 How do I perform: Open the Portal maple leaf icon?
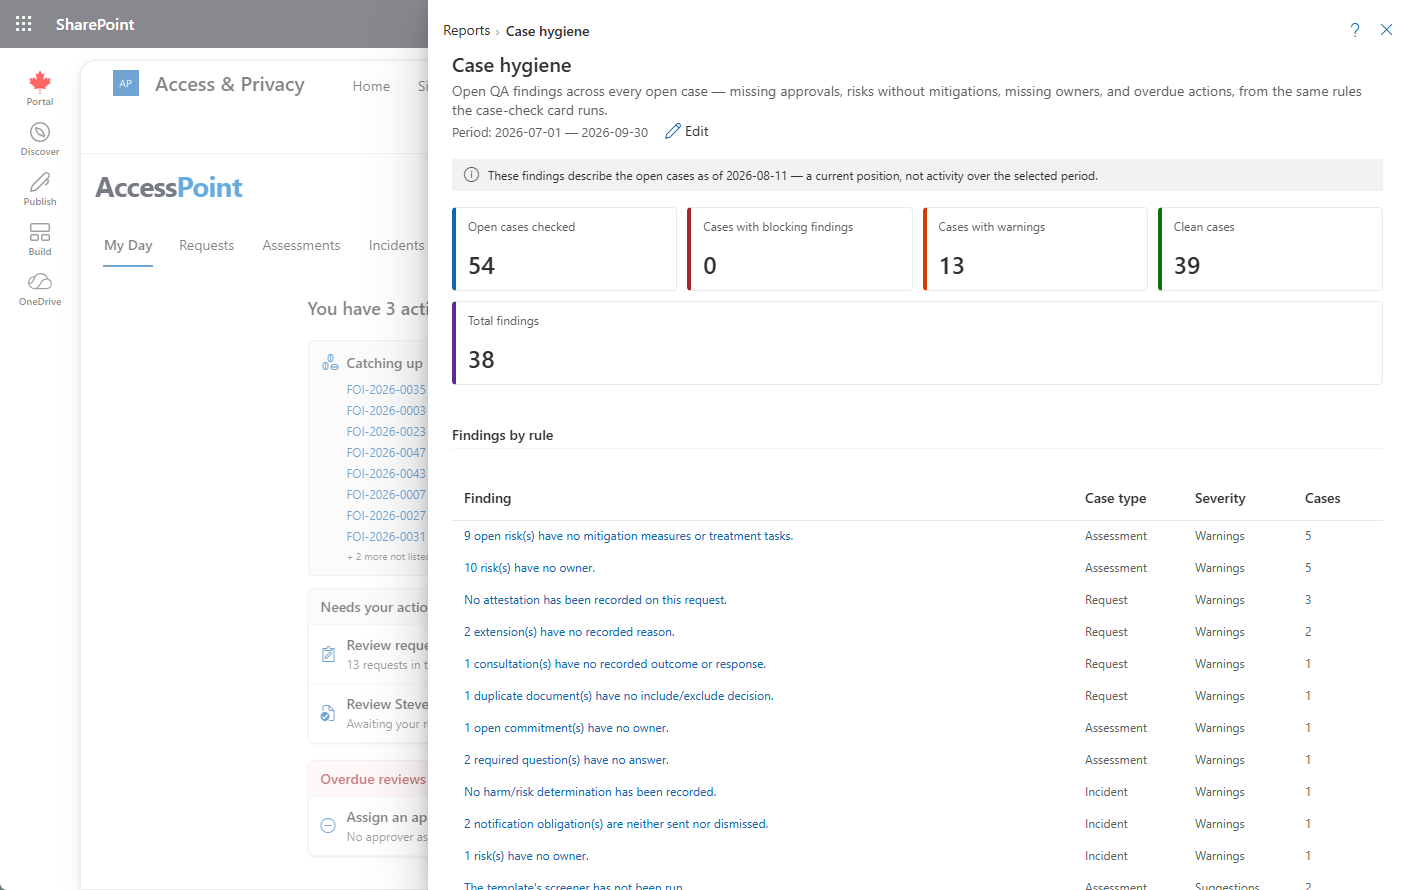point(40,81)
